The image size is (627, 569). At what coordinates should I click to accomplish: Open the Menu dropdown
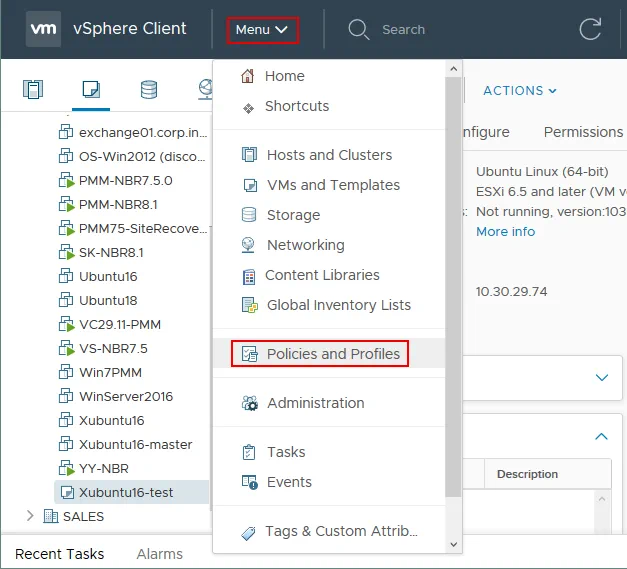tap(261, 30)
